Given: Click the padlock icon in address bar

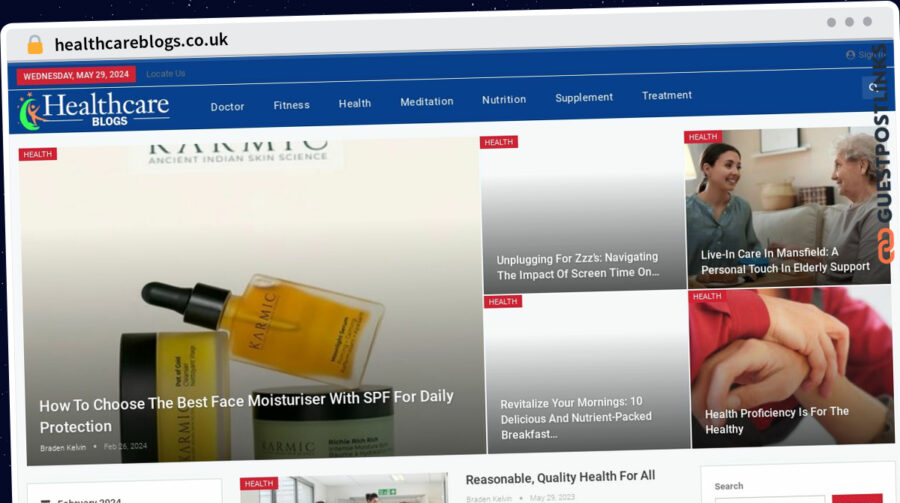Looking at the screenshot, I should 35,44.
